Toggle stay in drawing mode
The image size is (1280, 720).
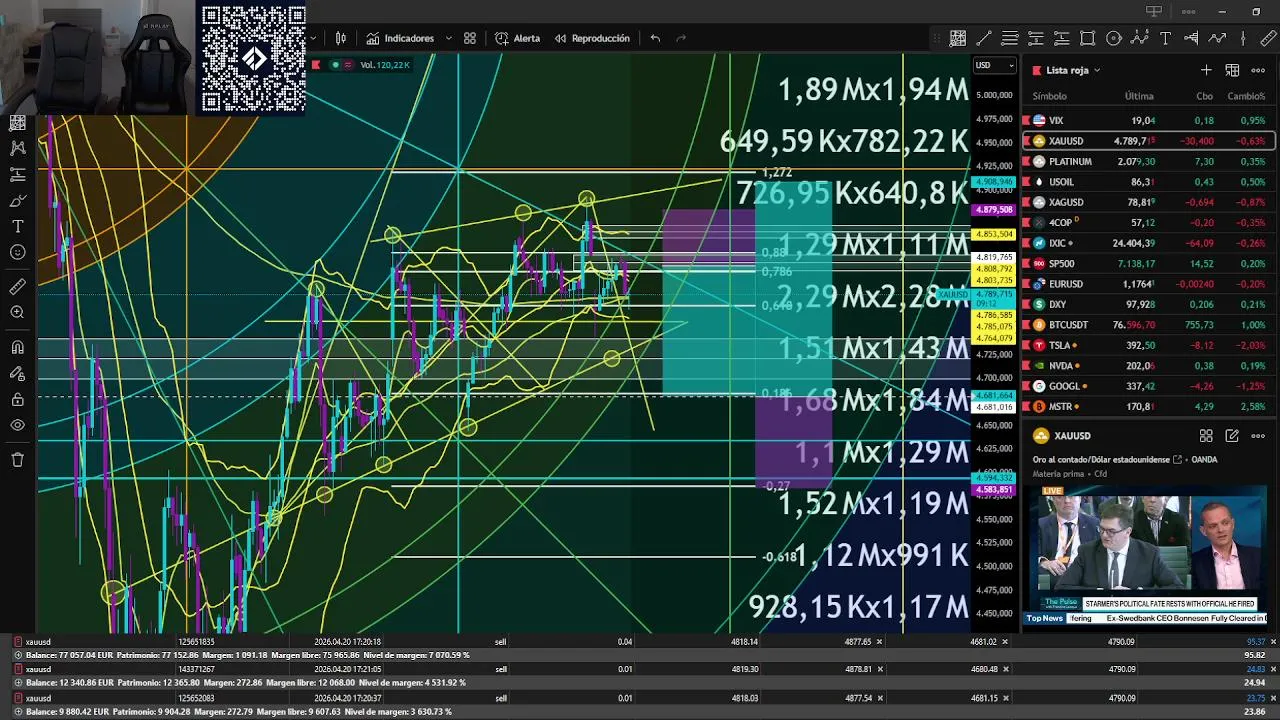tap(17, 374)
